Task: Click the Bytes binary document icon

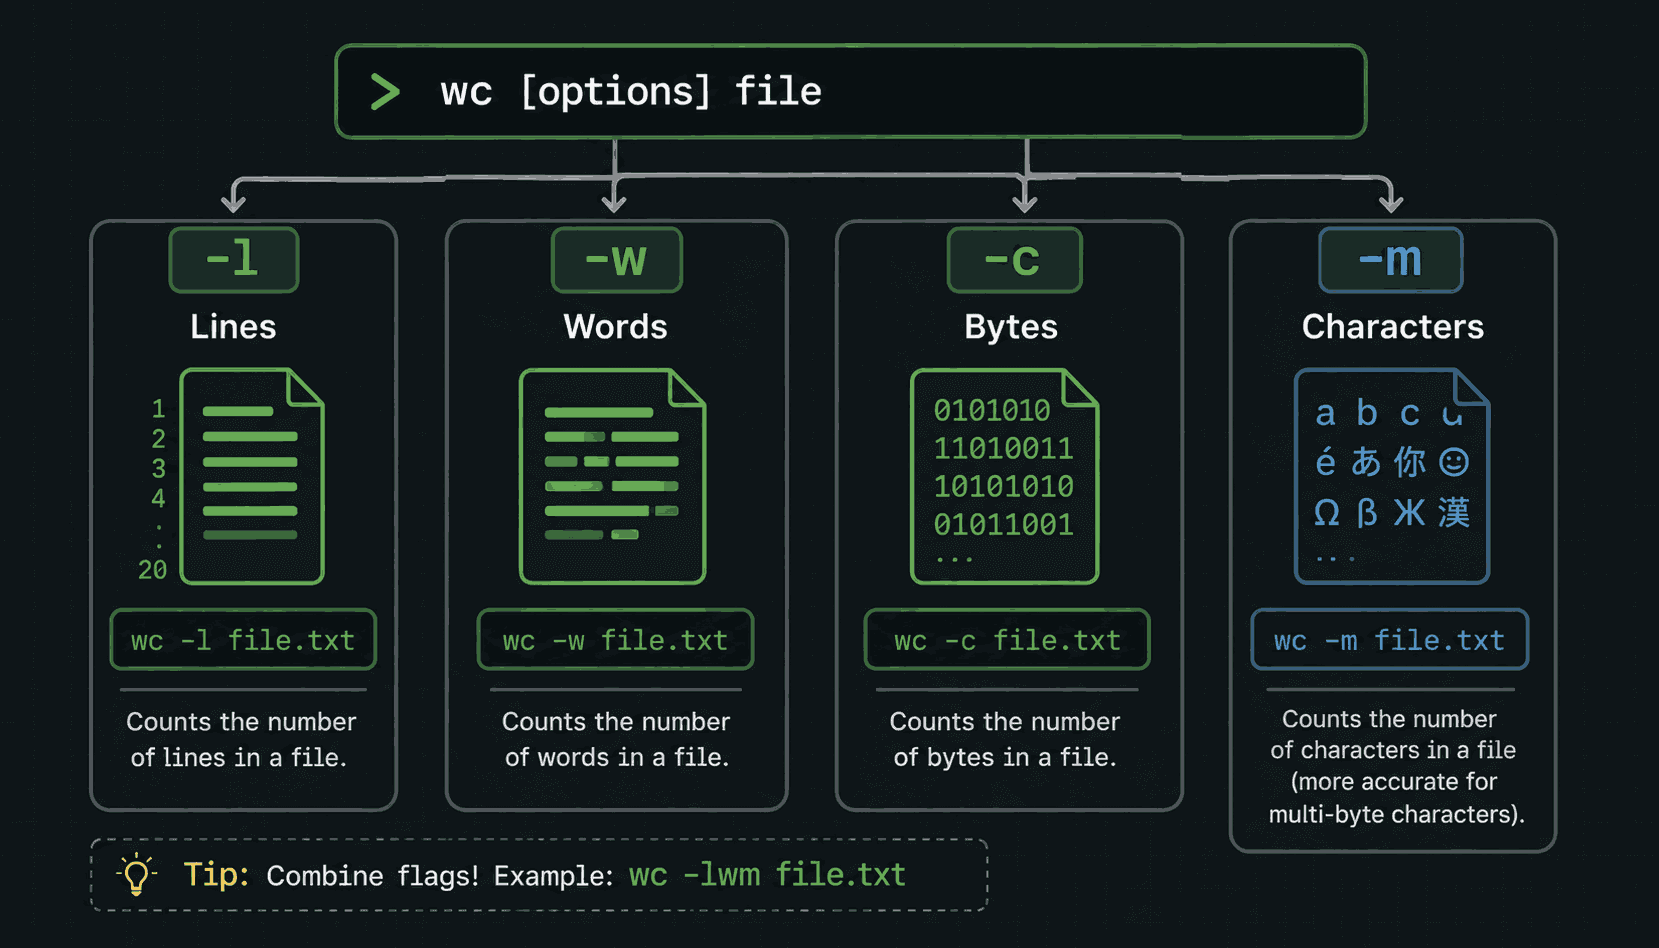Action: click(1005, 476)
